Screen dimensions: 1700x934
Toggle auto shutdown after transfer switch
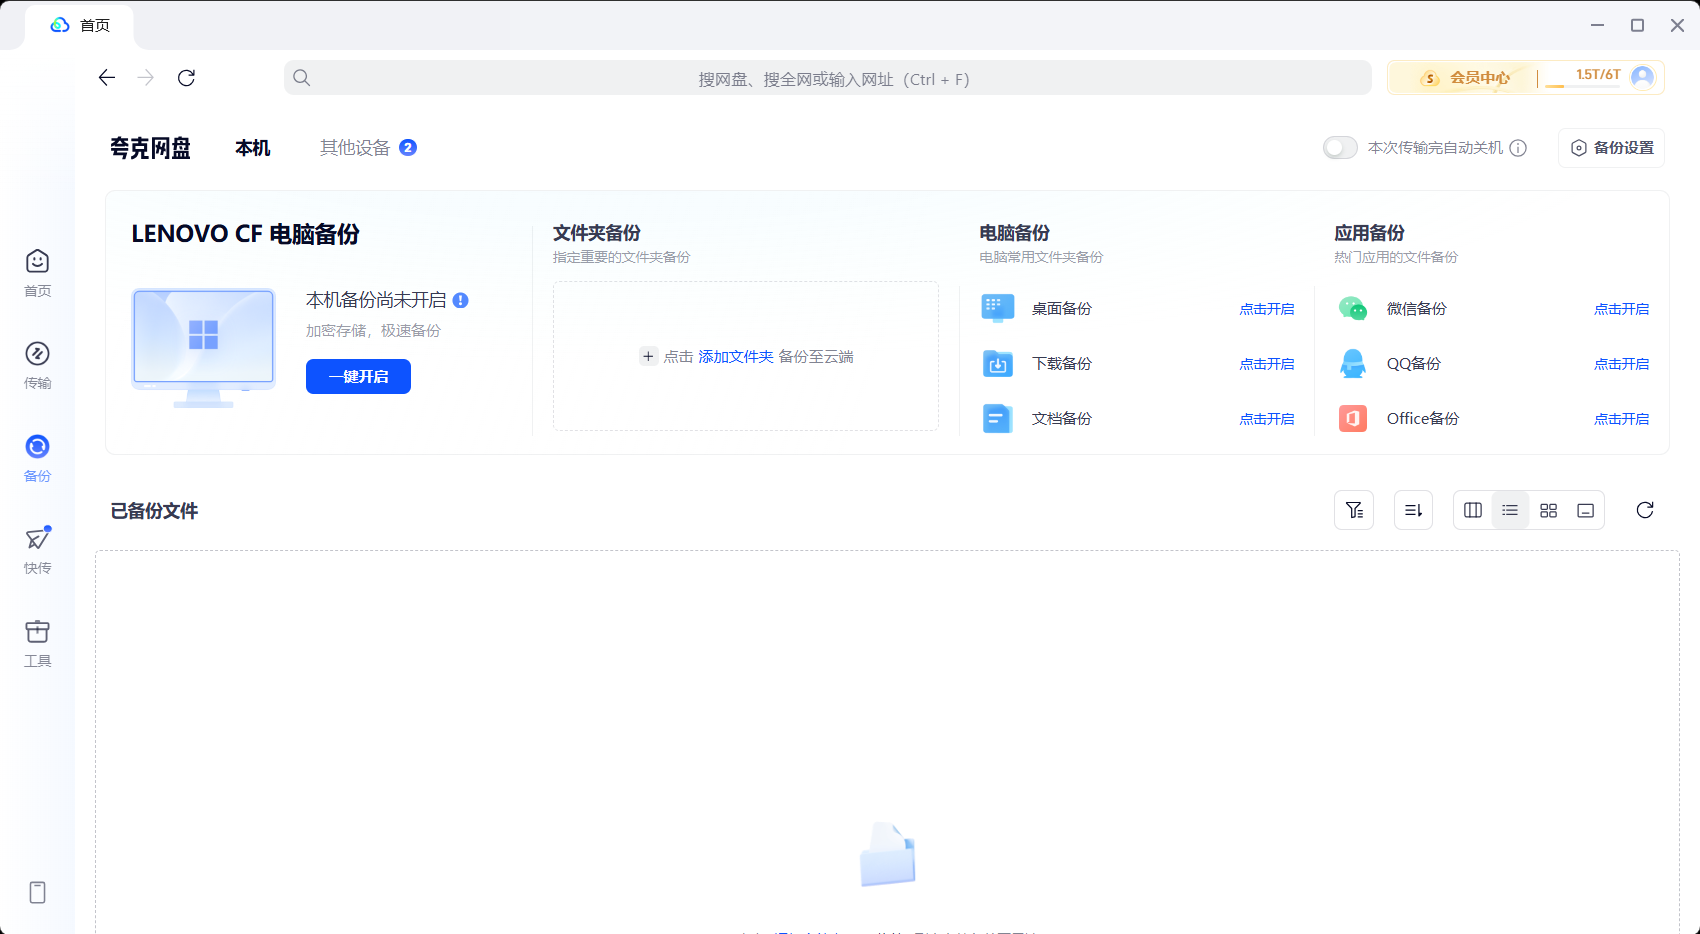click(x=1340, y=148)
